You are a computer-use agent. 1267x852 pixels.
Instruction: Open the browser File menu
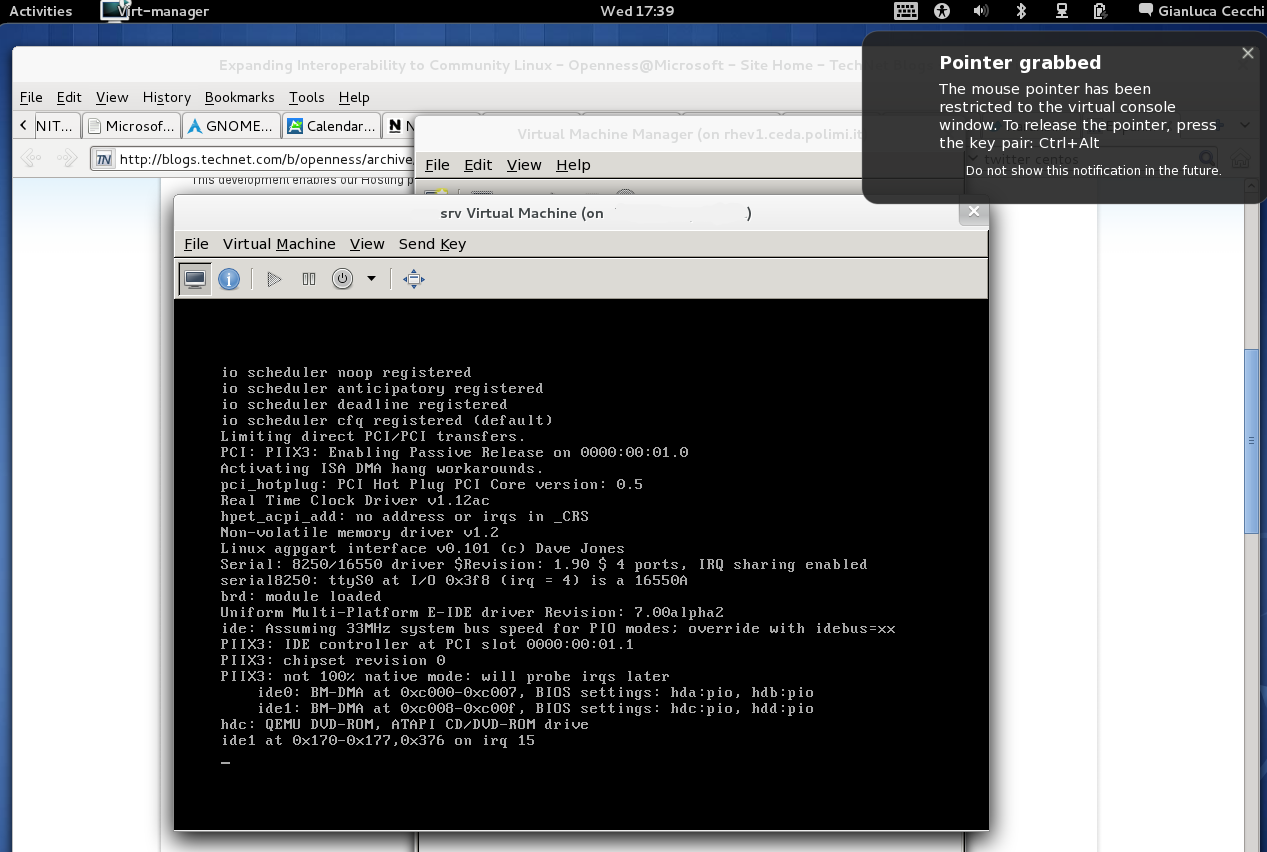(31, 97)
